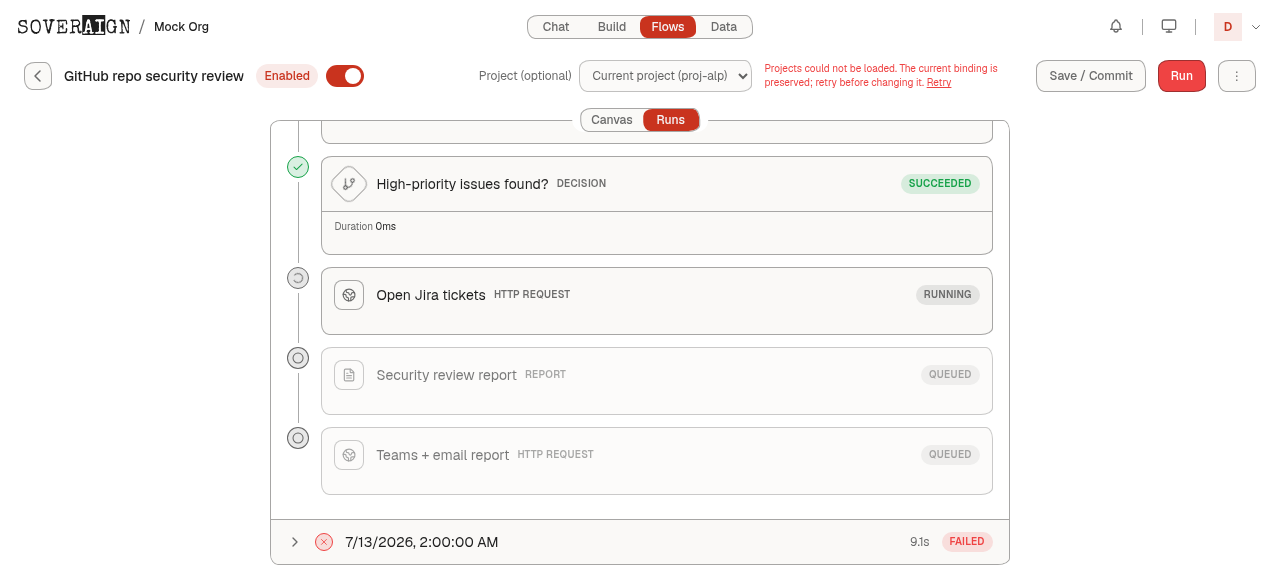
Task: Click the Teams + email report step title
Action: tap(443, 455)
